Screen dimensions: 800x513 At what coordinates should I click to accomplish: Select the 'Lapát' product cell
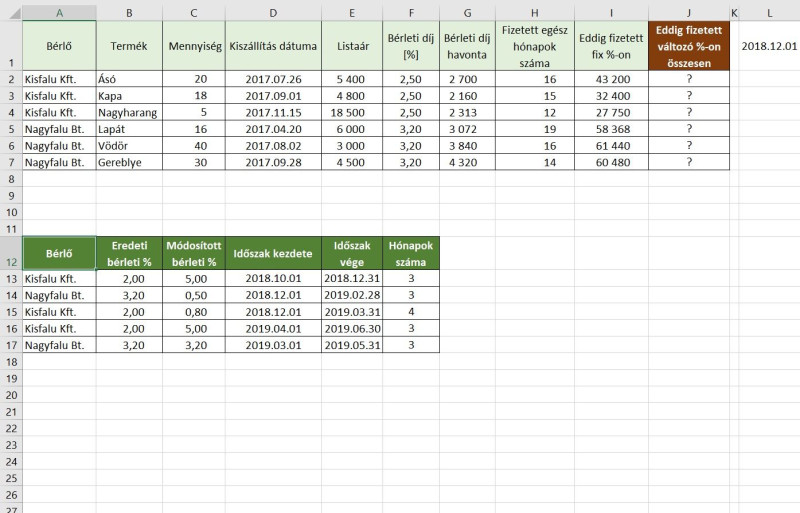(129, 129)
